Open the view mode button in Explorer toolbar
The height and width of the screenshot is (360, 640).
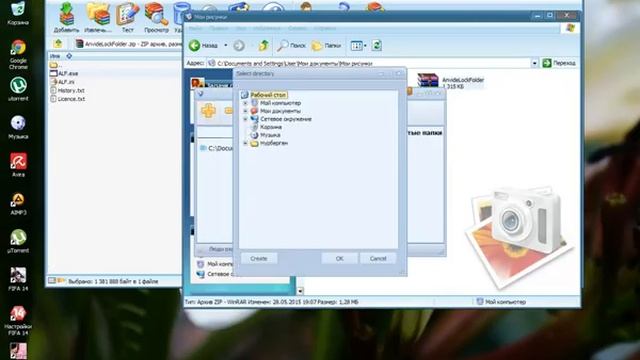[358, 46]
